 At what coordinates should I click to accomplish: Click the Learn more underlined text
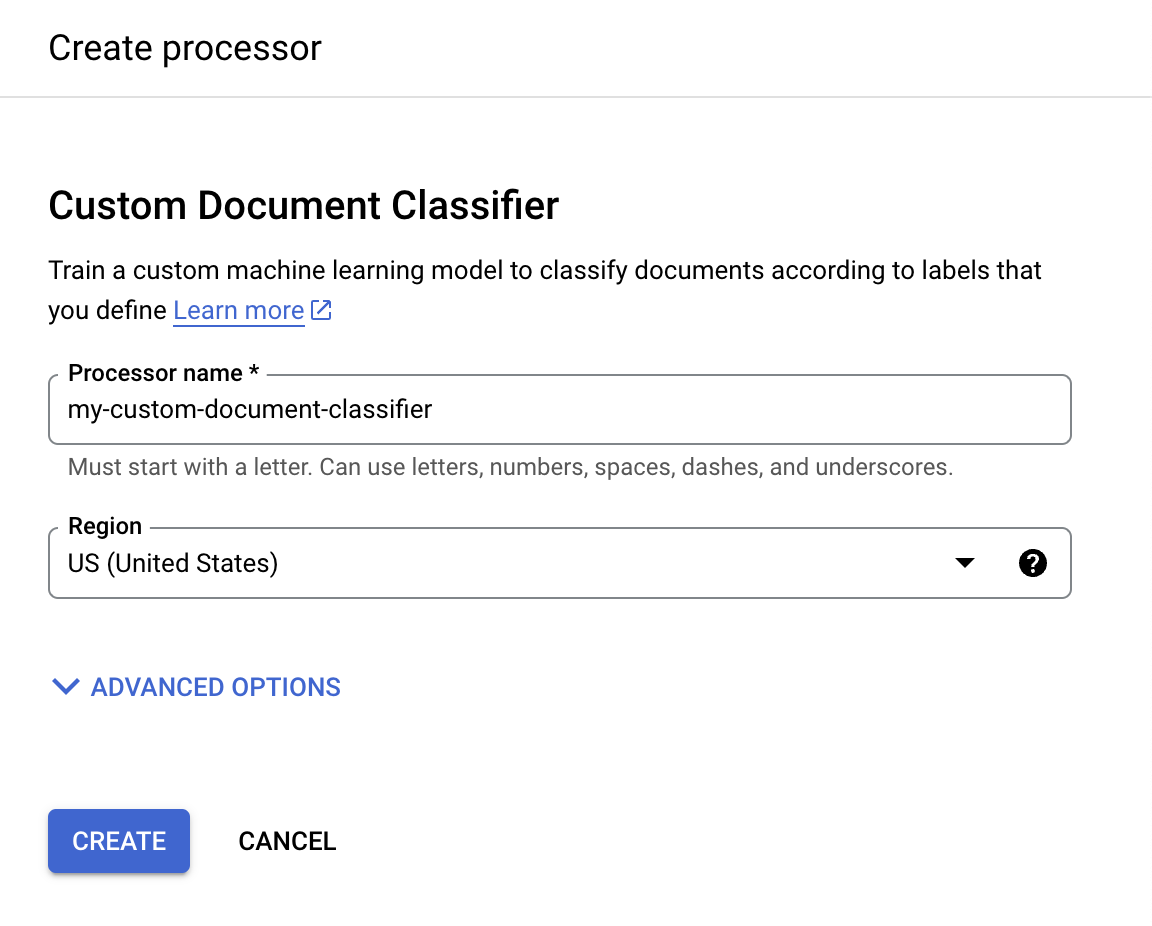tap(238, 310)
